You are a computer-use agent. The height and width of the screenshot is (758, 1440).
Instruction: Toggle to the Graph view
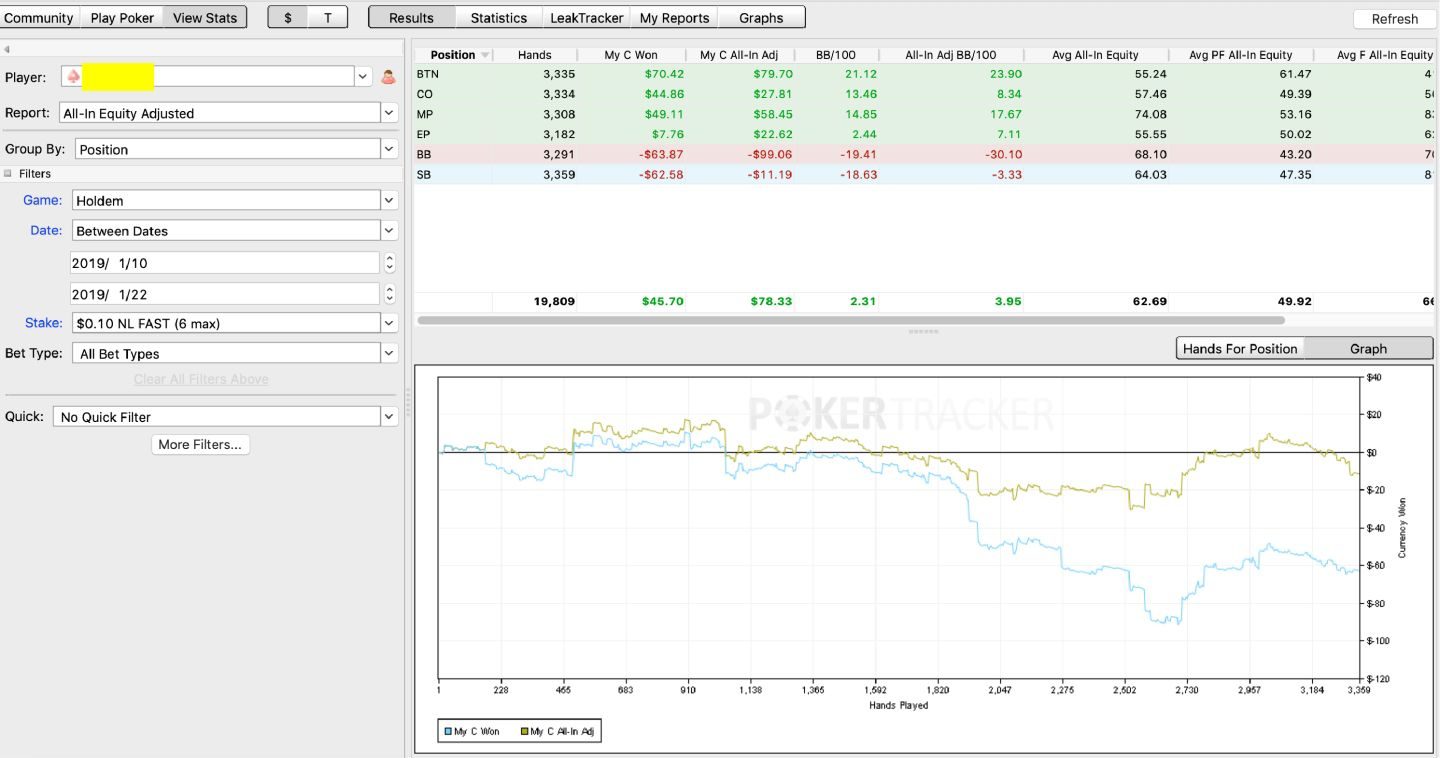[1368, 348]
